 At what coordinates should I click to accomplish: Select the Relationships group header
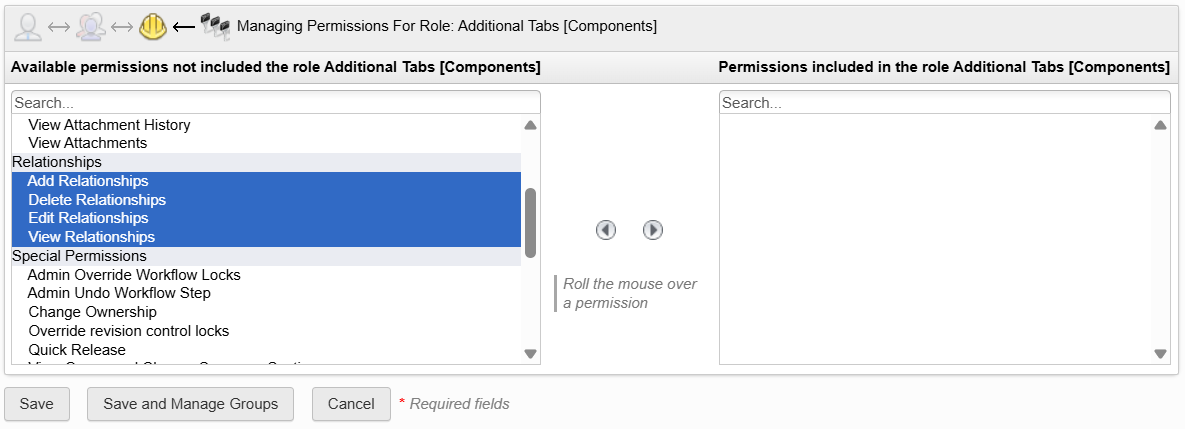tap(57, 162)
